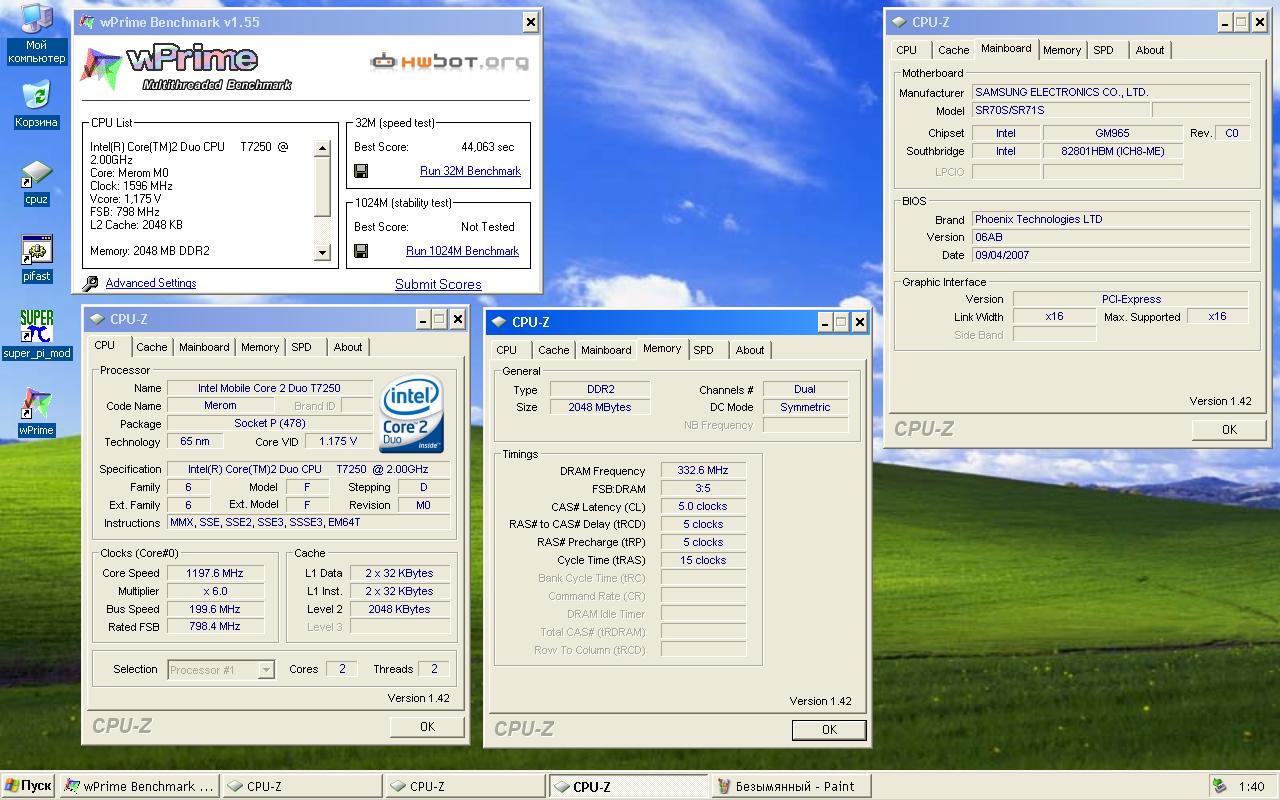This screenshot has height=800, width=1280.
Task: Click the Chipset value GM965
Action: [1112, 133]
